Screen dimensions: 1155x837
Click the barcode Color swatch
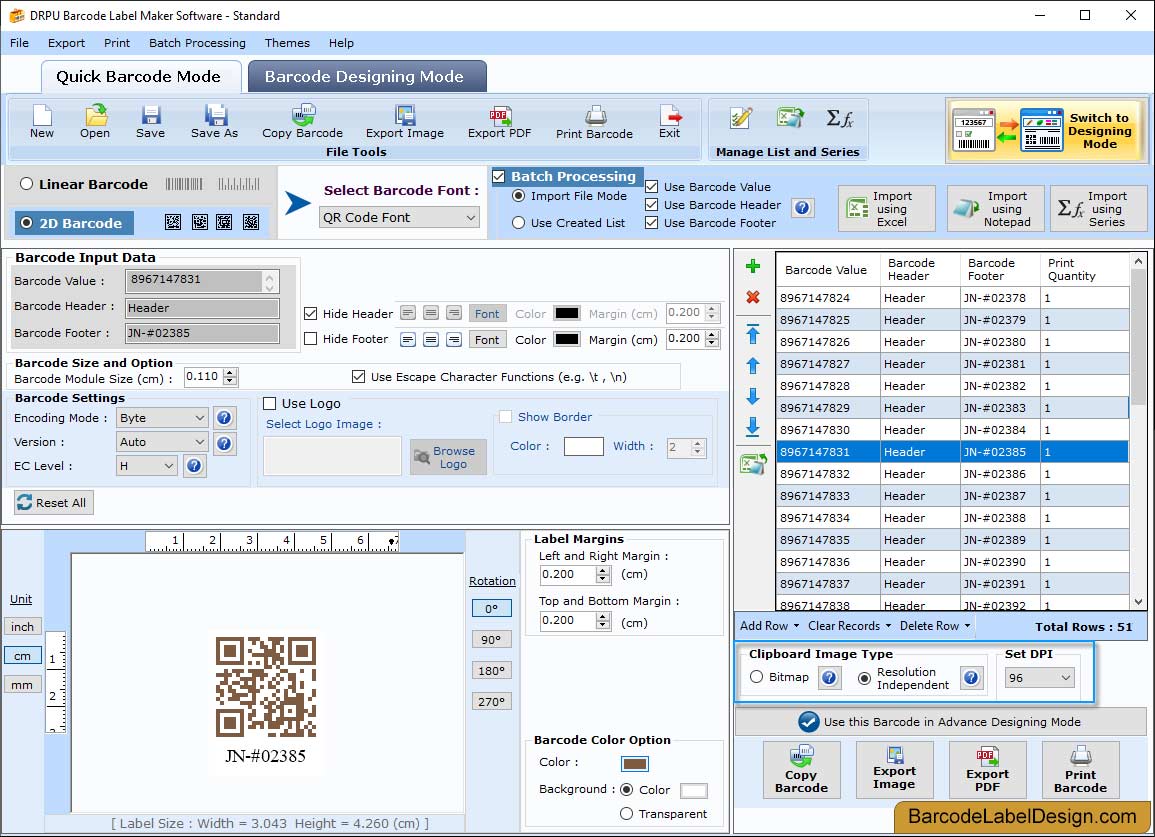634,763
